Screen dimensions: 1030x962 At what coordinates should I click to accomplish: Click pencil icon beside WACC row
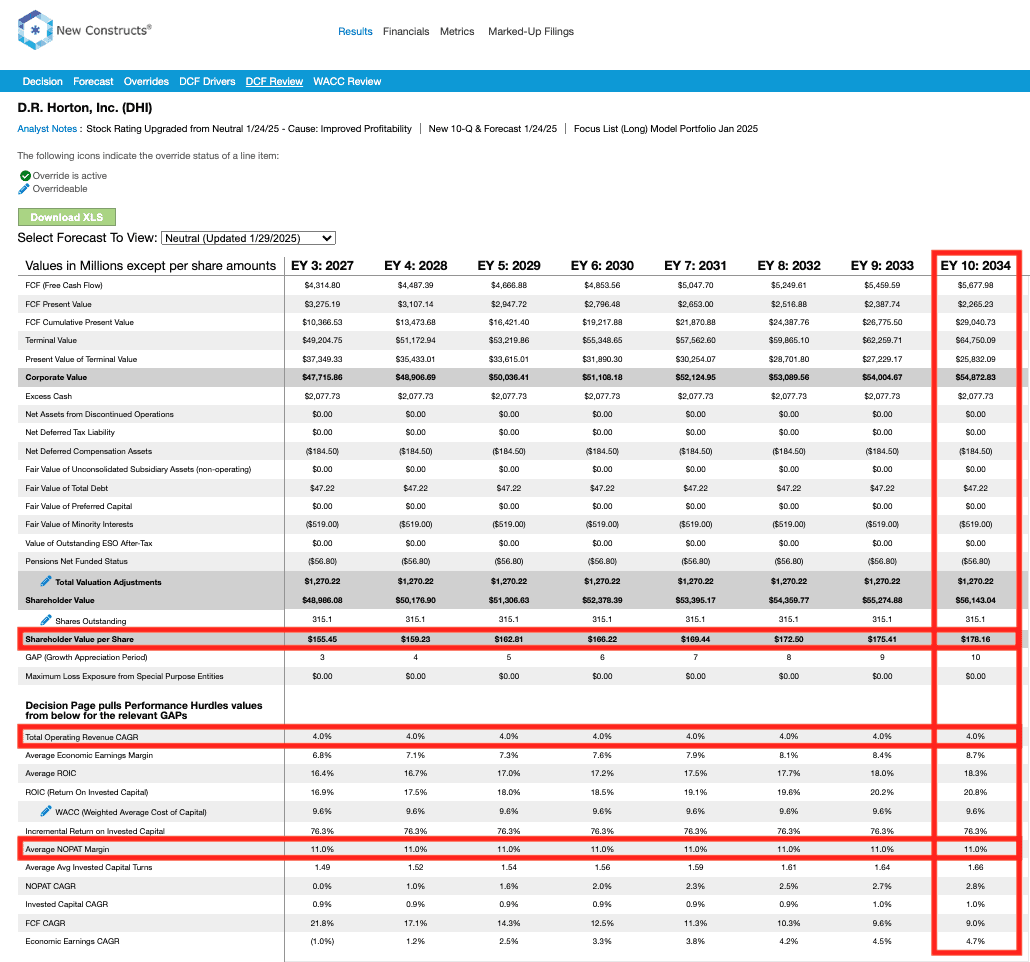pyautogui.click(x=46, y=811)
